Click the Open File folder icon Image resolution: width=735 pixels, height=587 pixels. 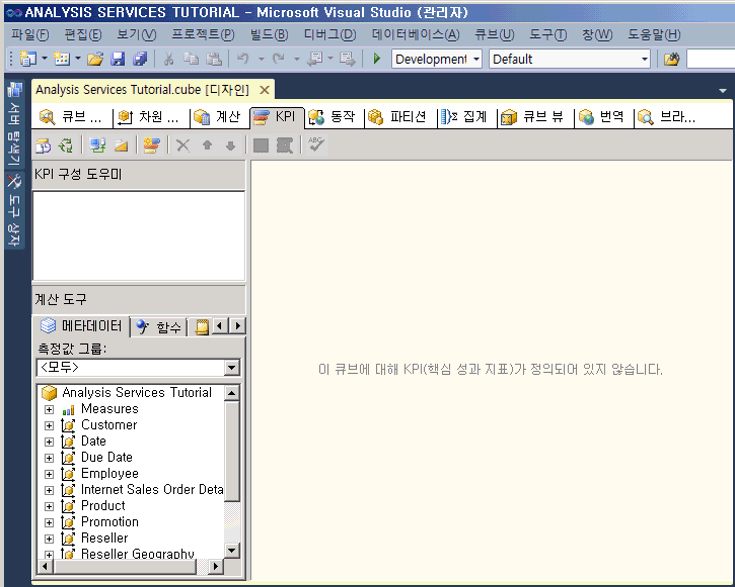coord(95,59)
